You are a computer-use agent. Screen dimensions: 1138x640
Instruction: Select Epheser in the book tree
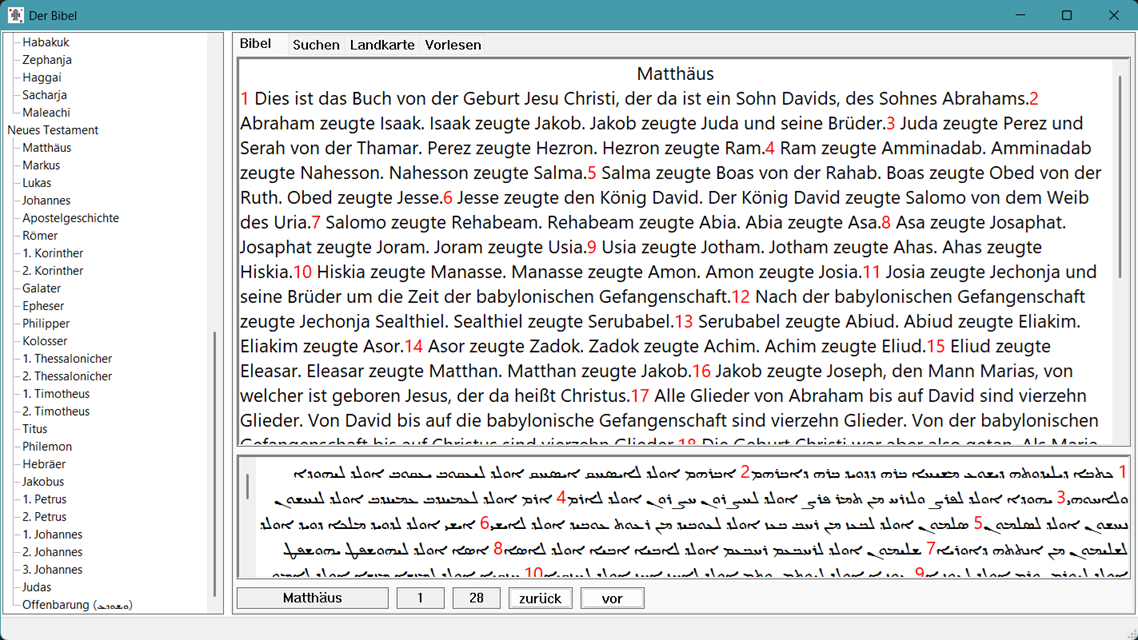coord(43,305)
